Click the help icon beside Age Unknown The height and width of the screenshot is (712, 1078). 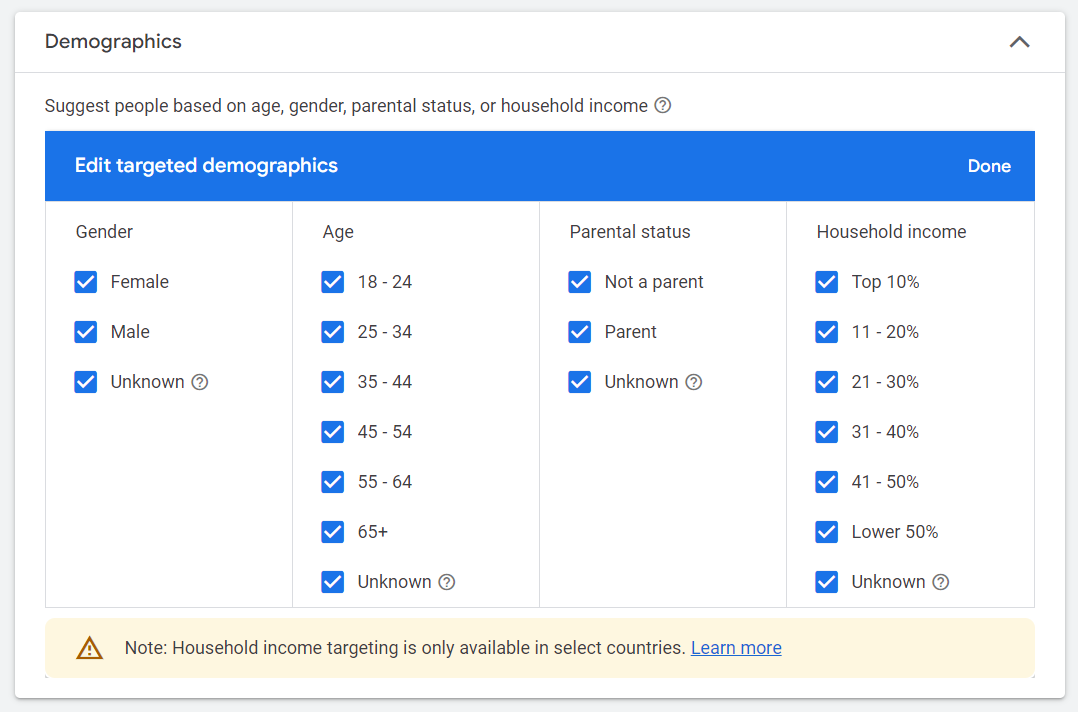446,582
